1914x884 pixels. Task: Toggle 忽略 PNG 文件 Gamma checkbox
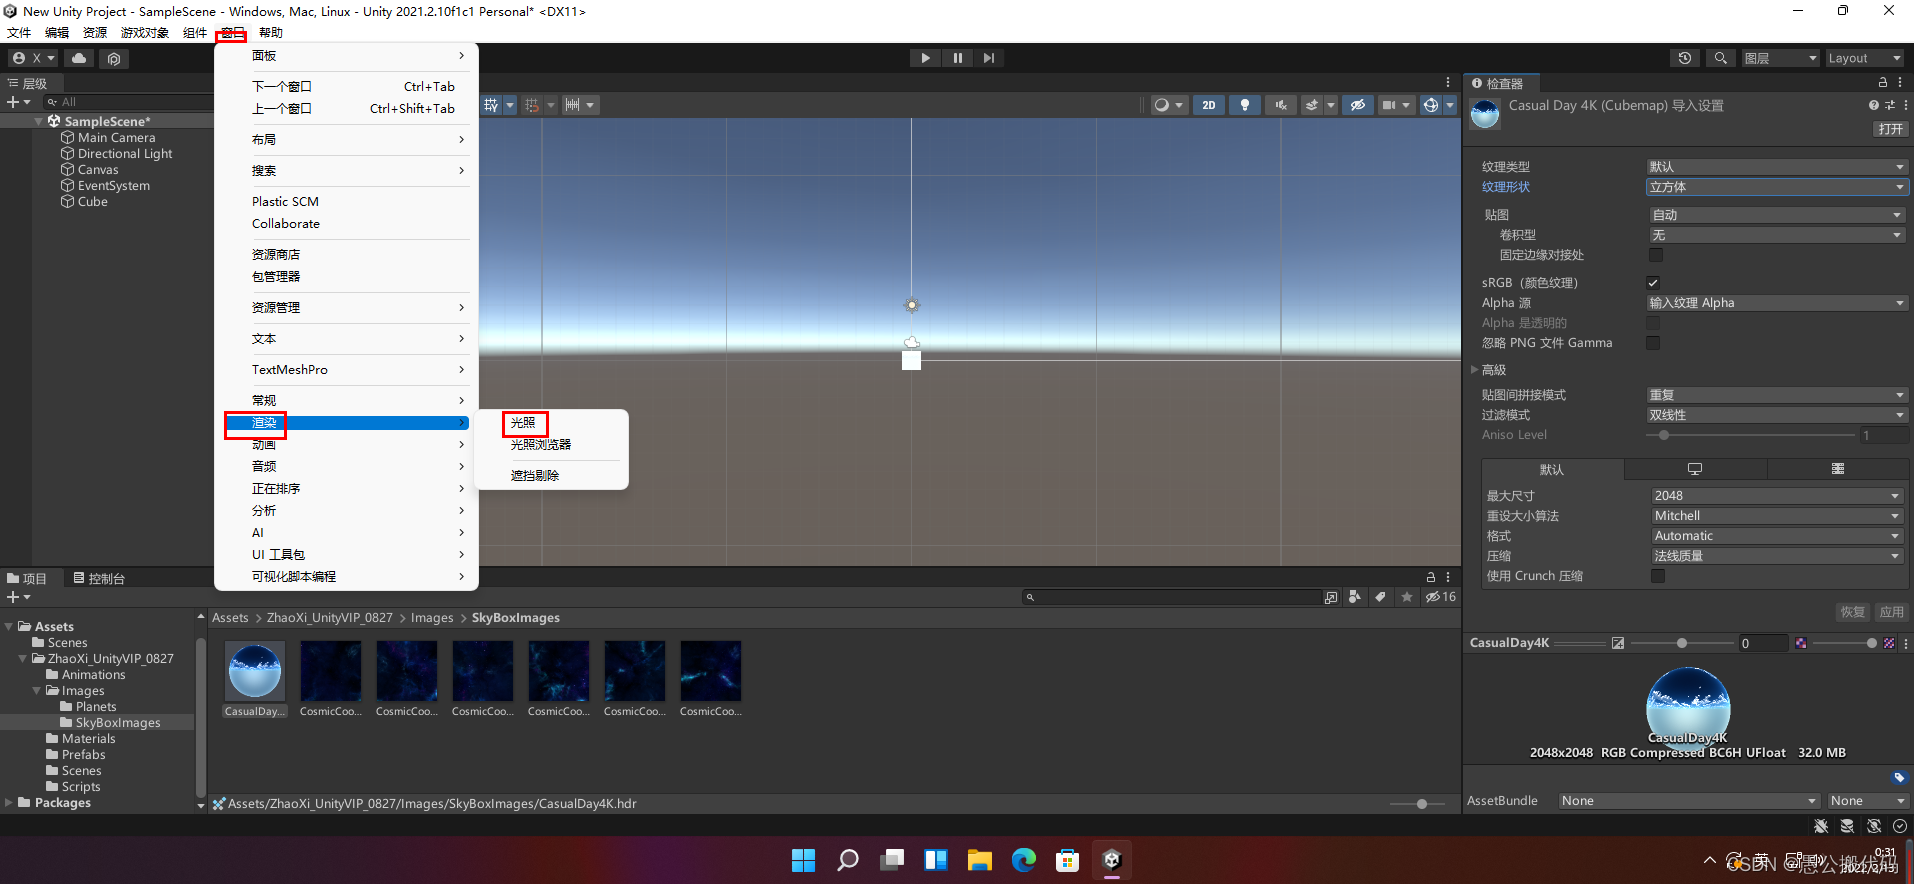[x=1653, y=343]
